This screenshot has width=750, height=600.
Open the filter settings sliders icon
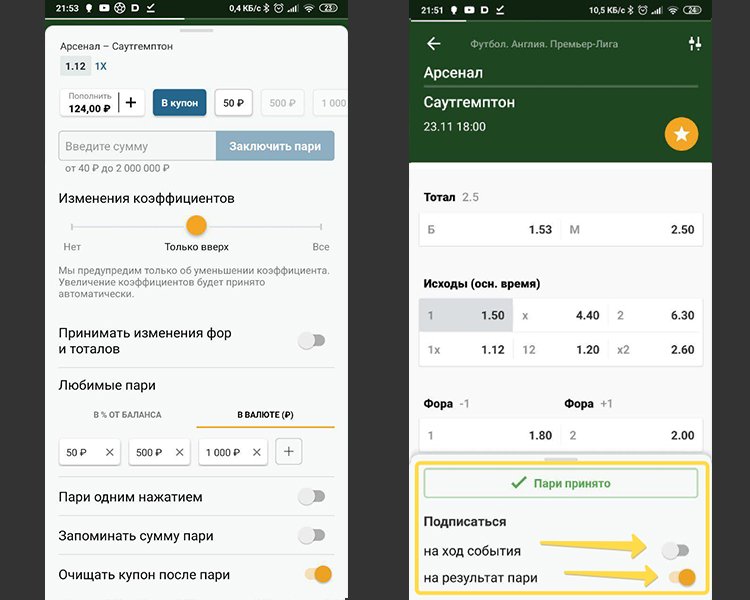695,44
